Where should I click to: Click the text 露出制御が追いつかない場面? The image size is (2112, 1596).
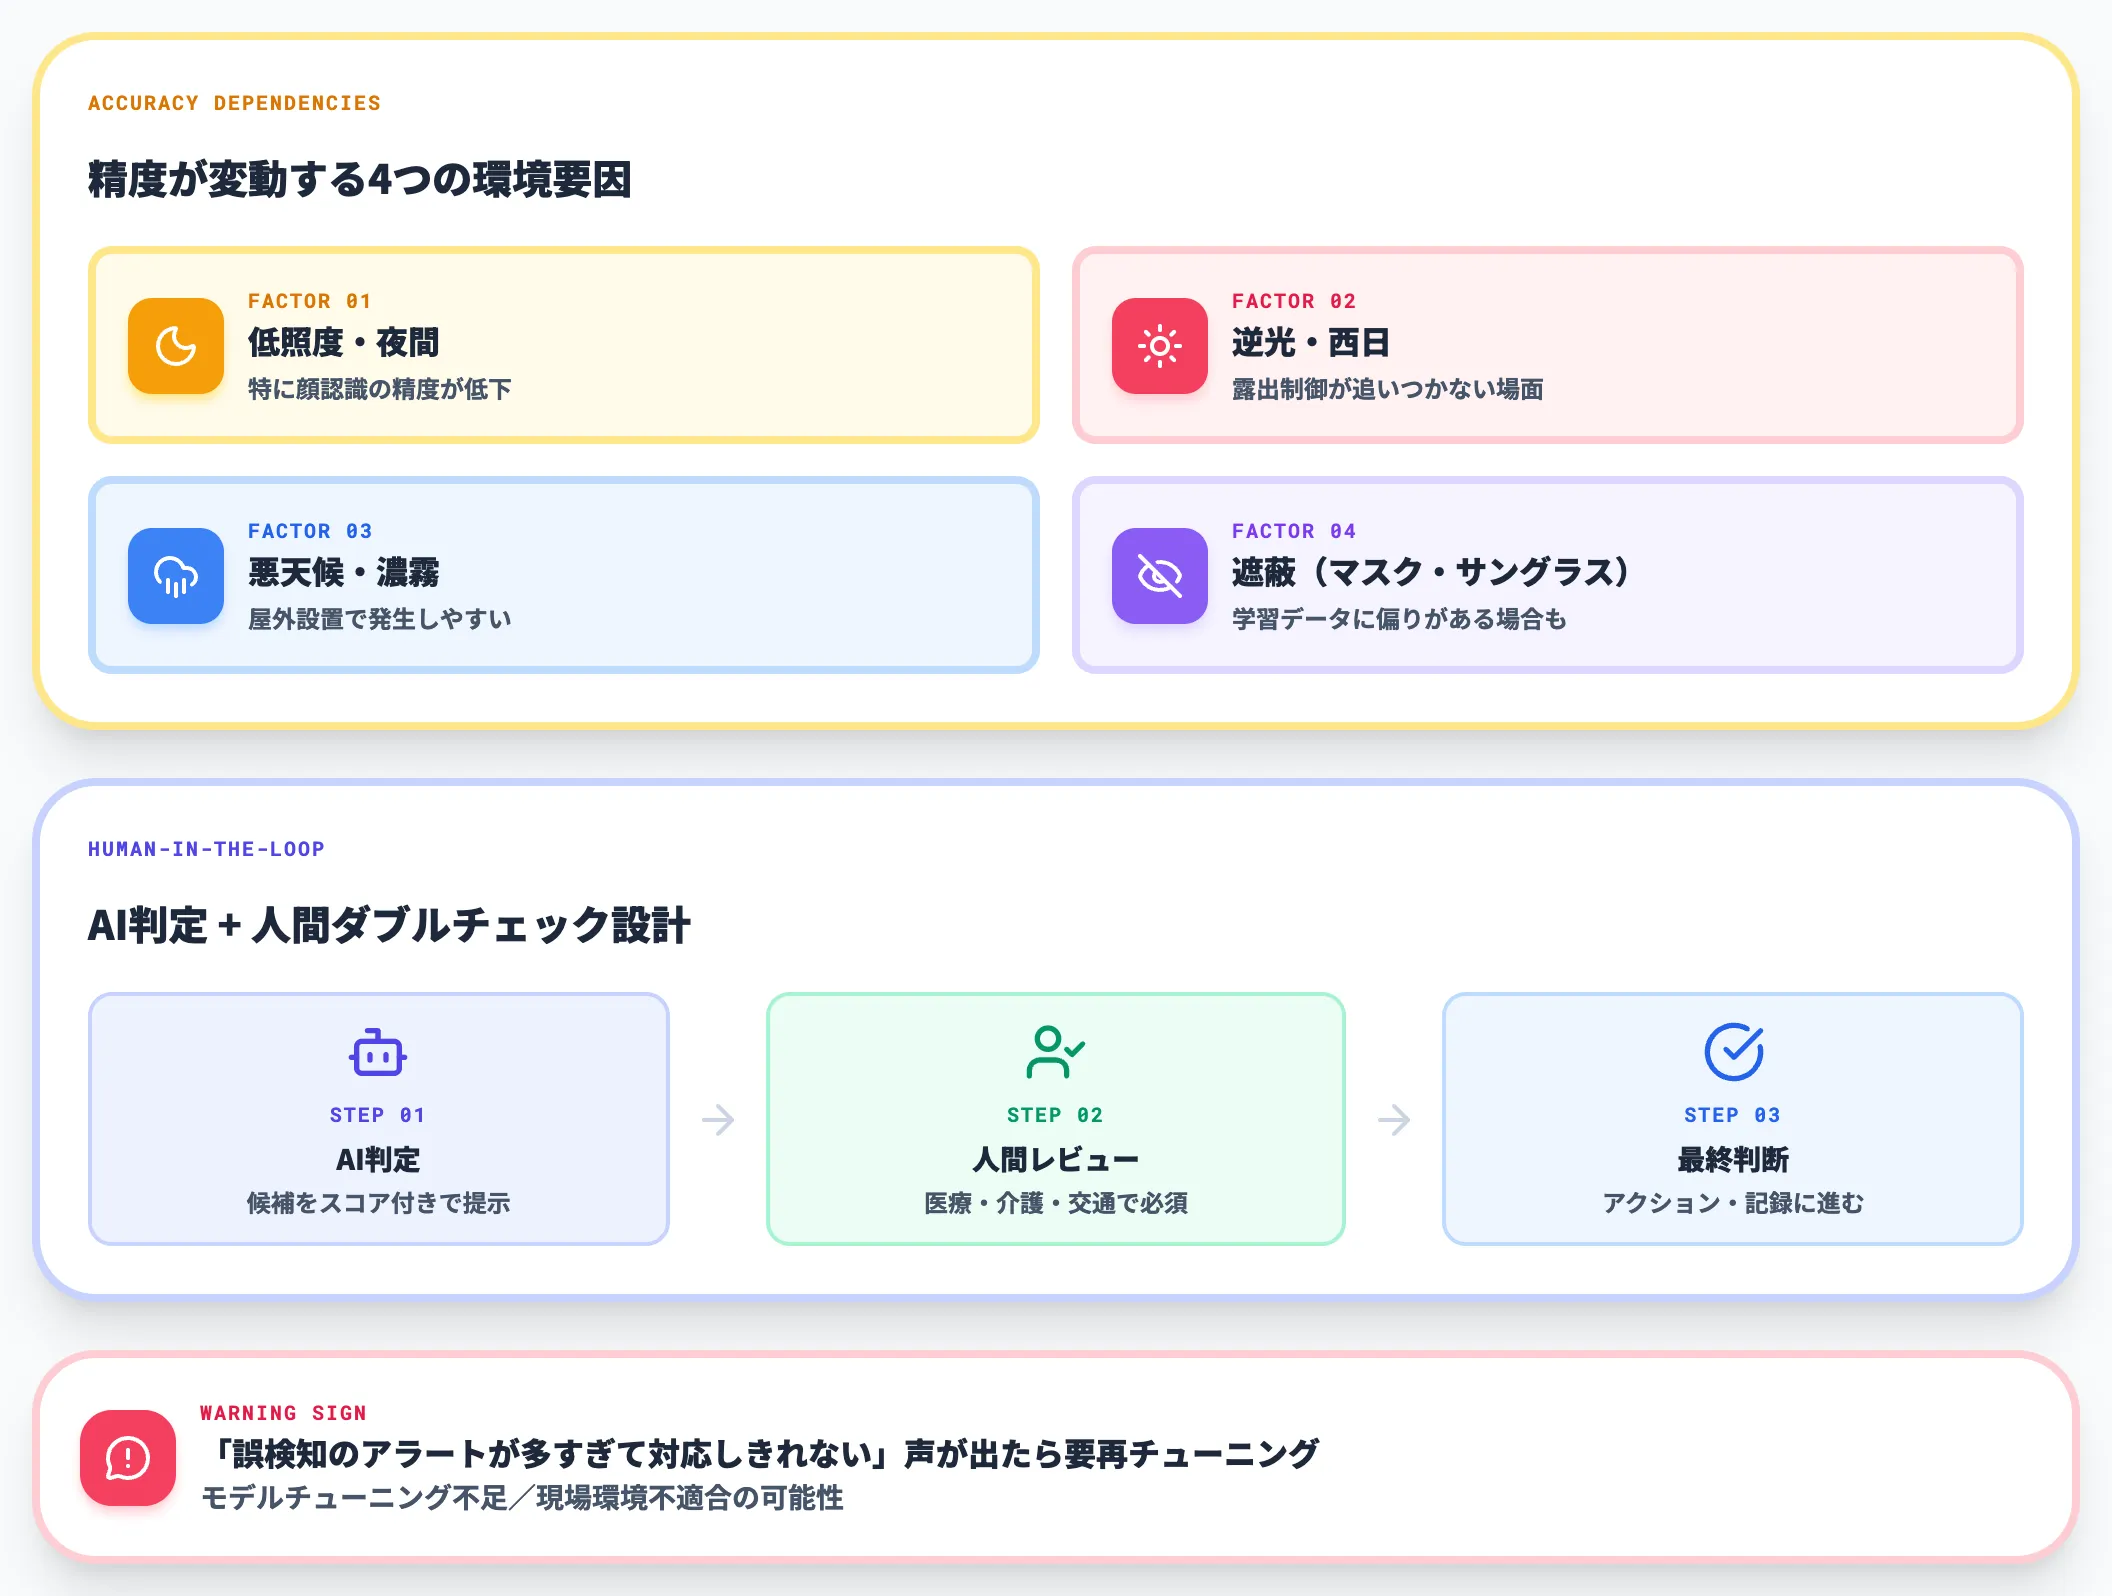click(1388, 389)
